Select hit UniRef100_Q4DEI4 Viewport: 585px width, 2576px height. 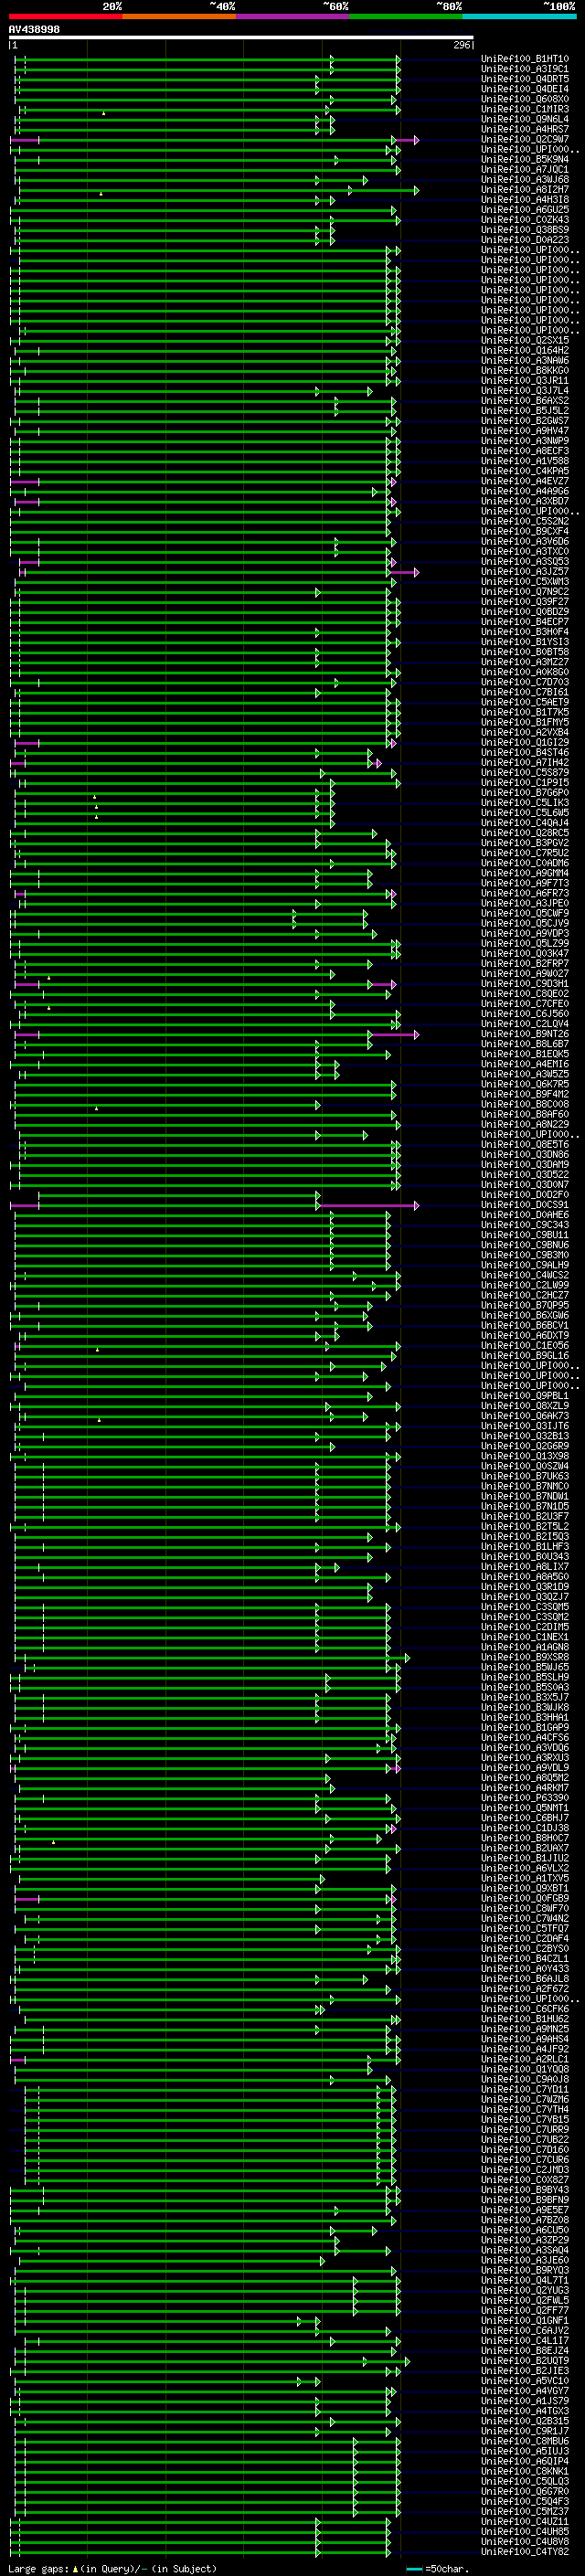524,89
